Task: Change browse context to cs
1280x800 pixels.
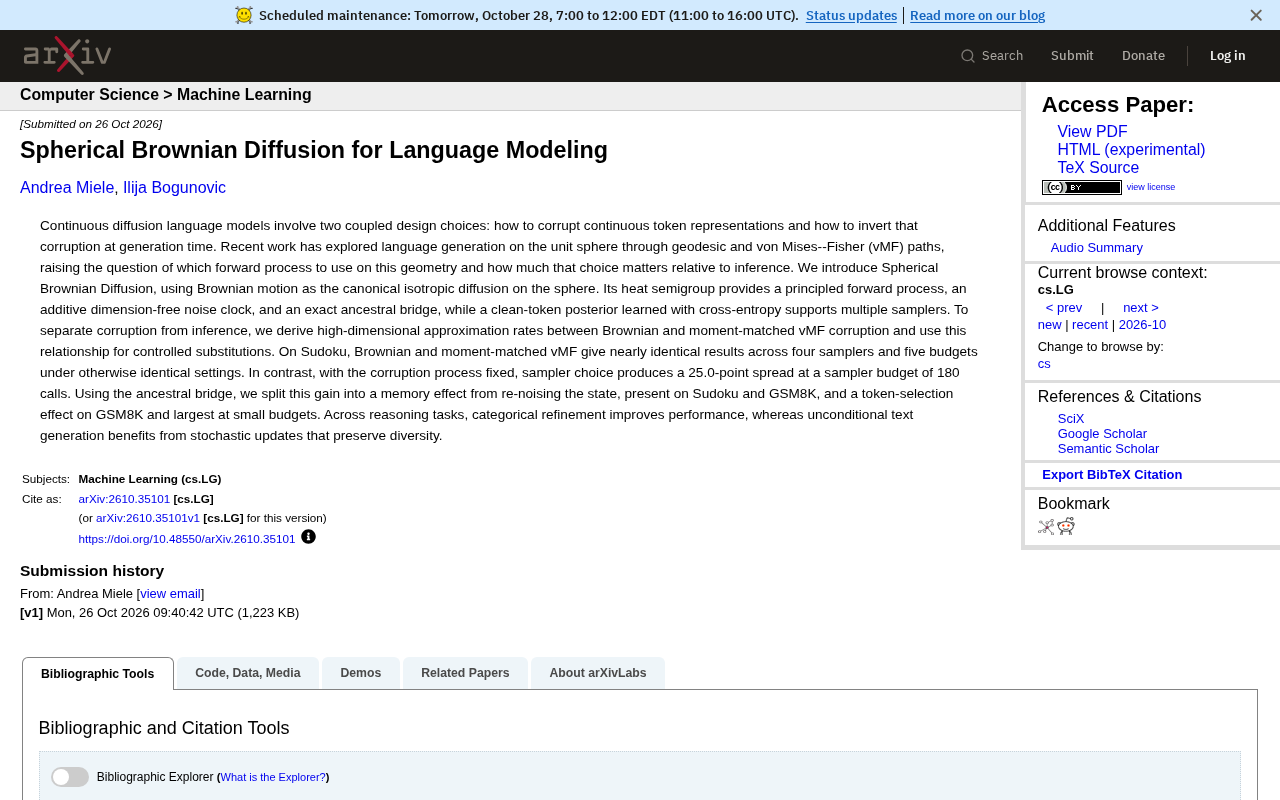Action: tap(1044, 364)
